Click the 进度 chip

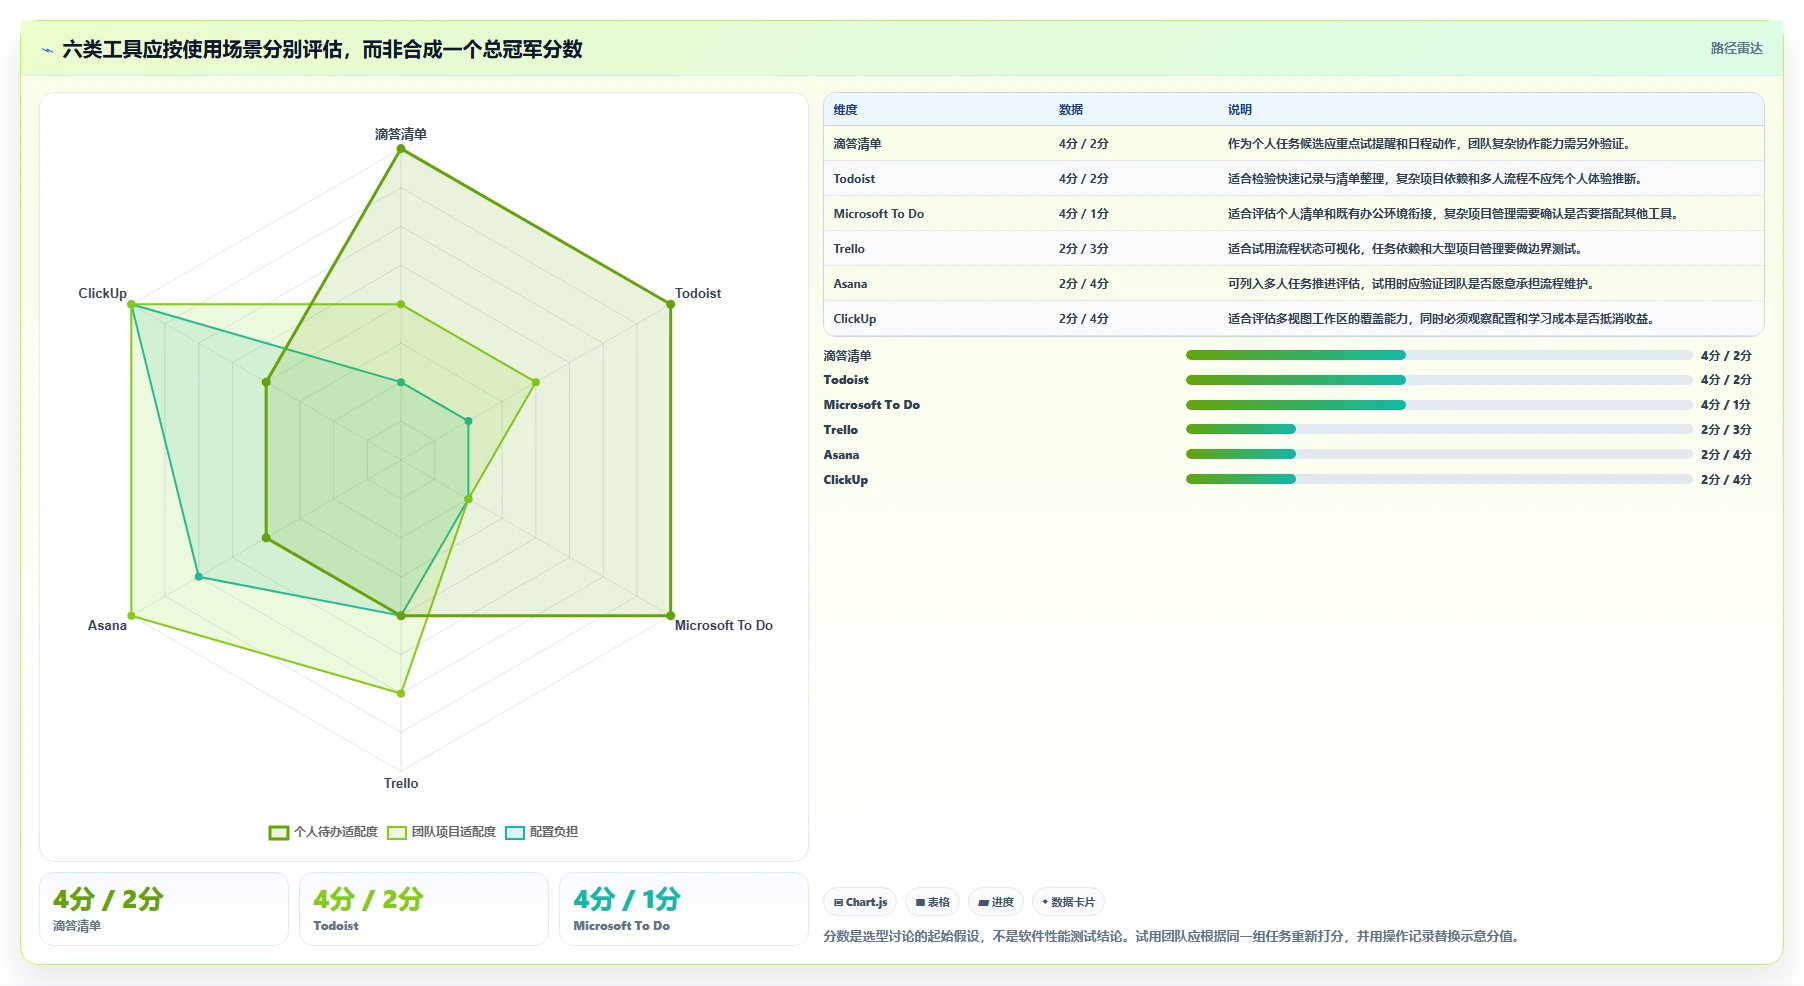[x=996, y=902]
